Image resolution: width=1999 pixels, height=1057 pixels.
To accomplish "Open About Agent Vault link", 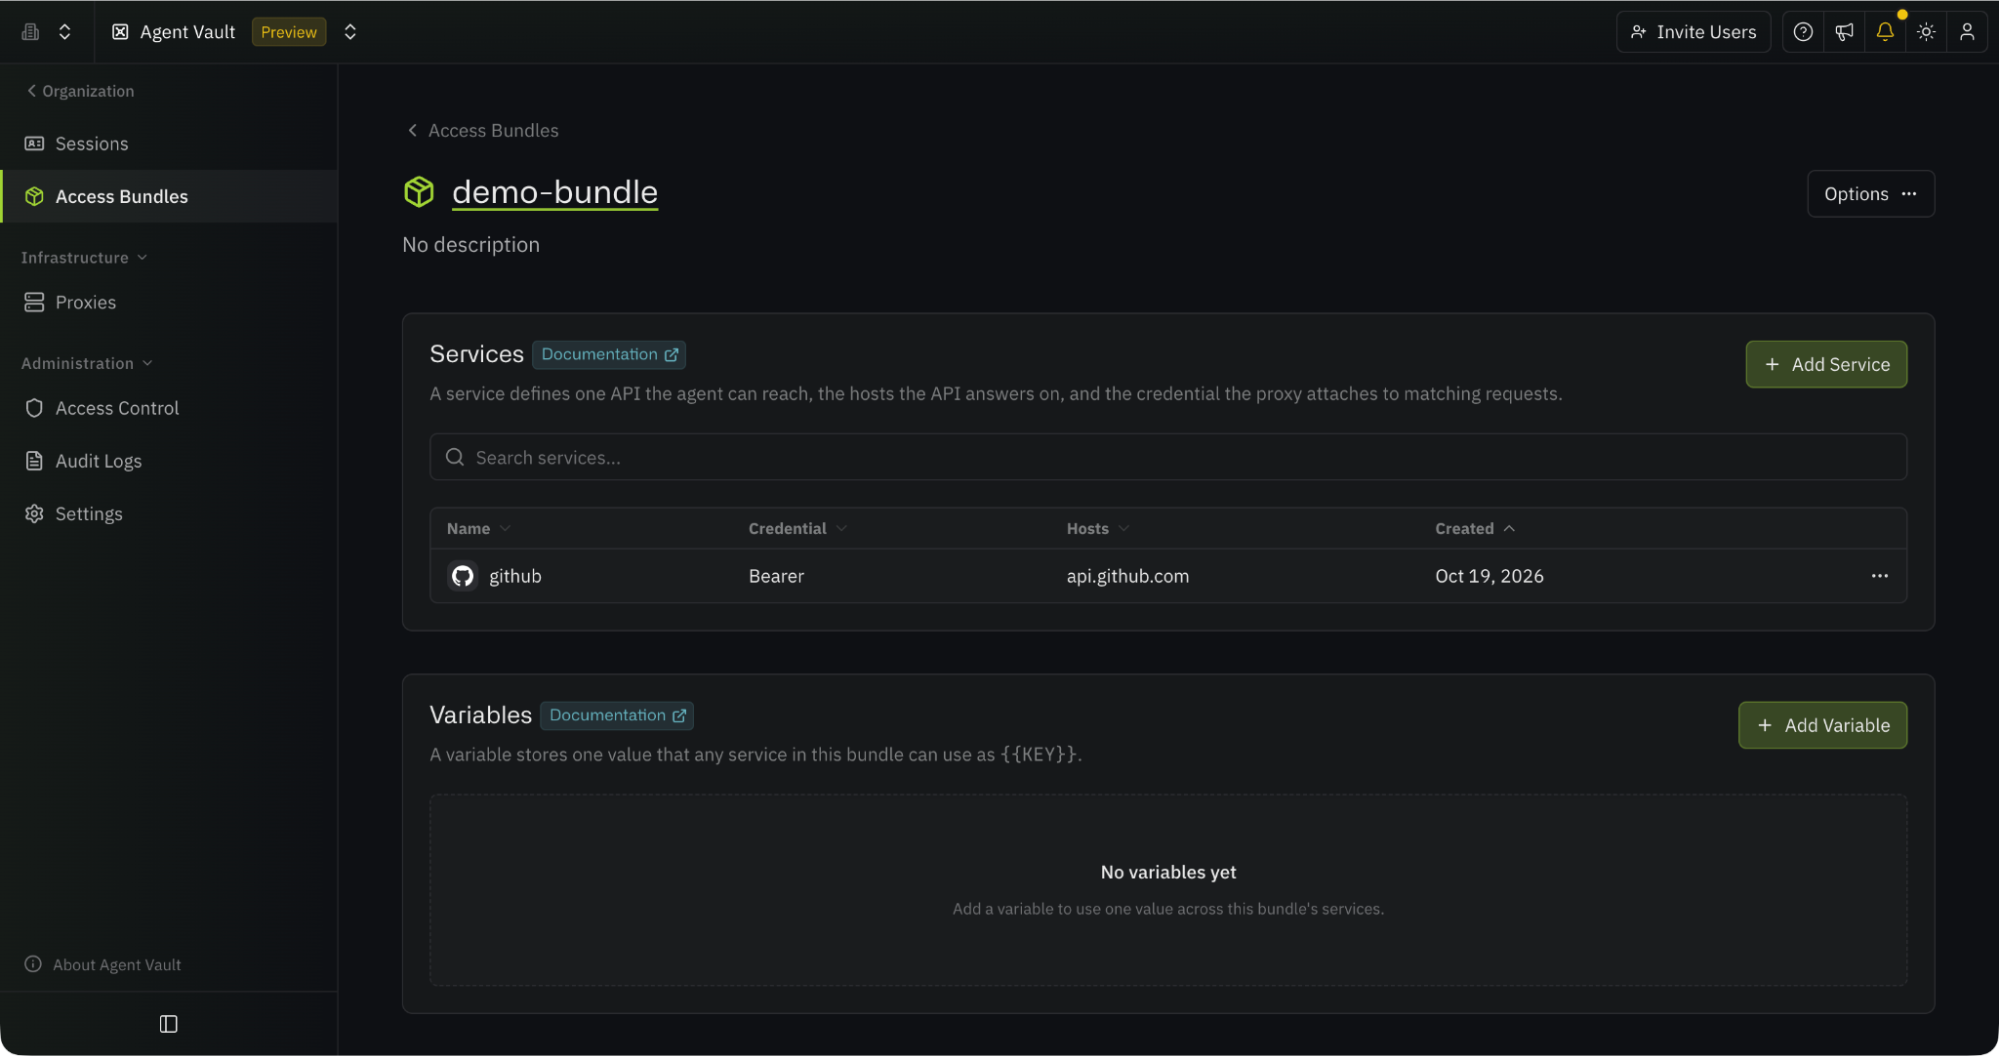I will 103,965.
